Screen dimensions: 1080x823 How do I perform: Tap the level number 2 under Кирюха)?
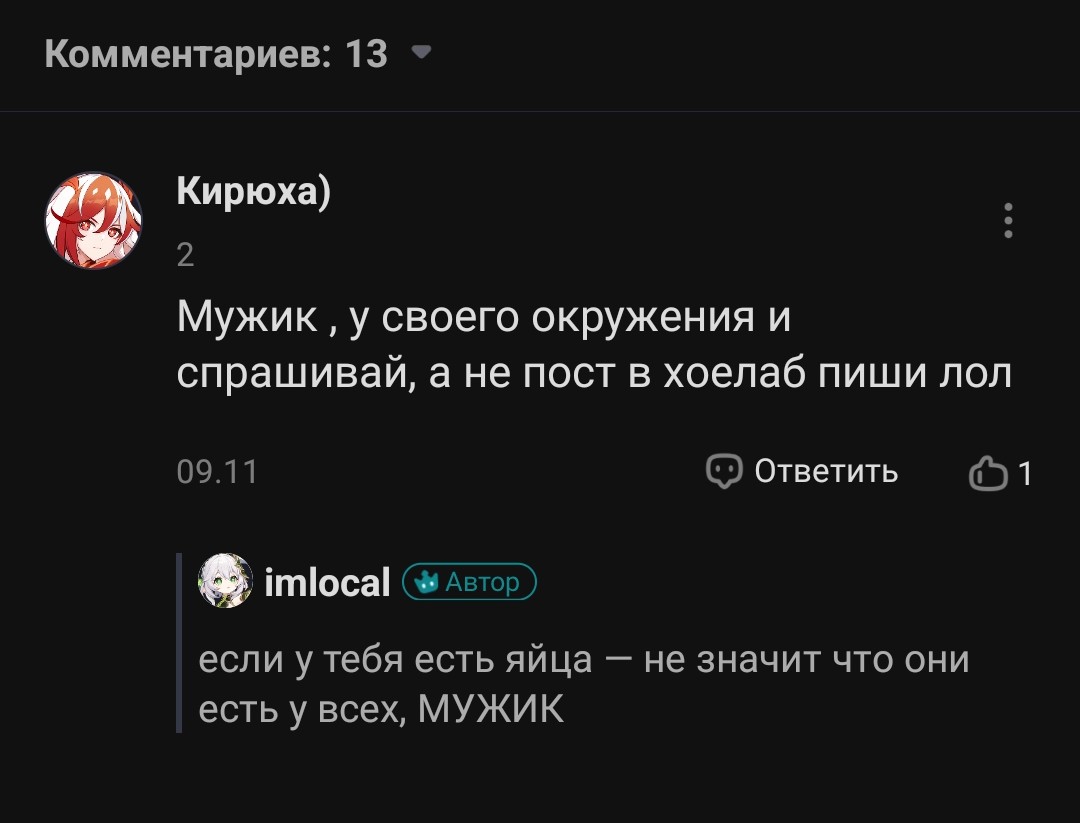(x=185, y=256)
